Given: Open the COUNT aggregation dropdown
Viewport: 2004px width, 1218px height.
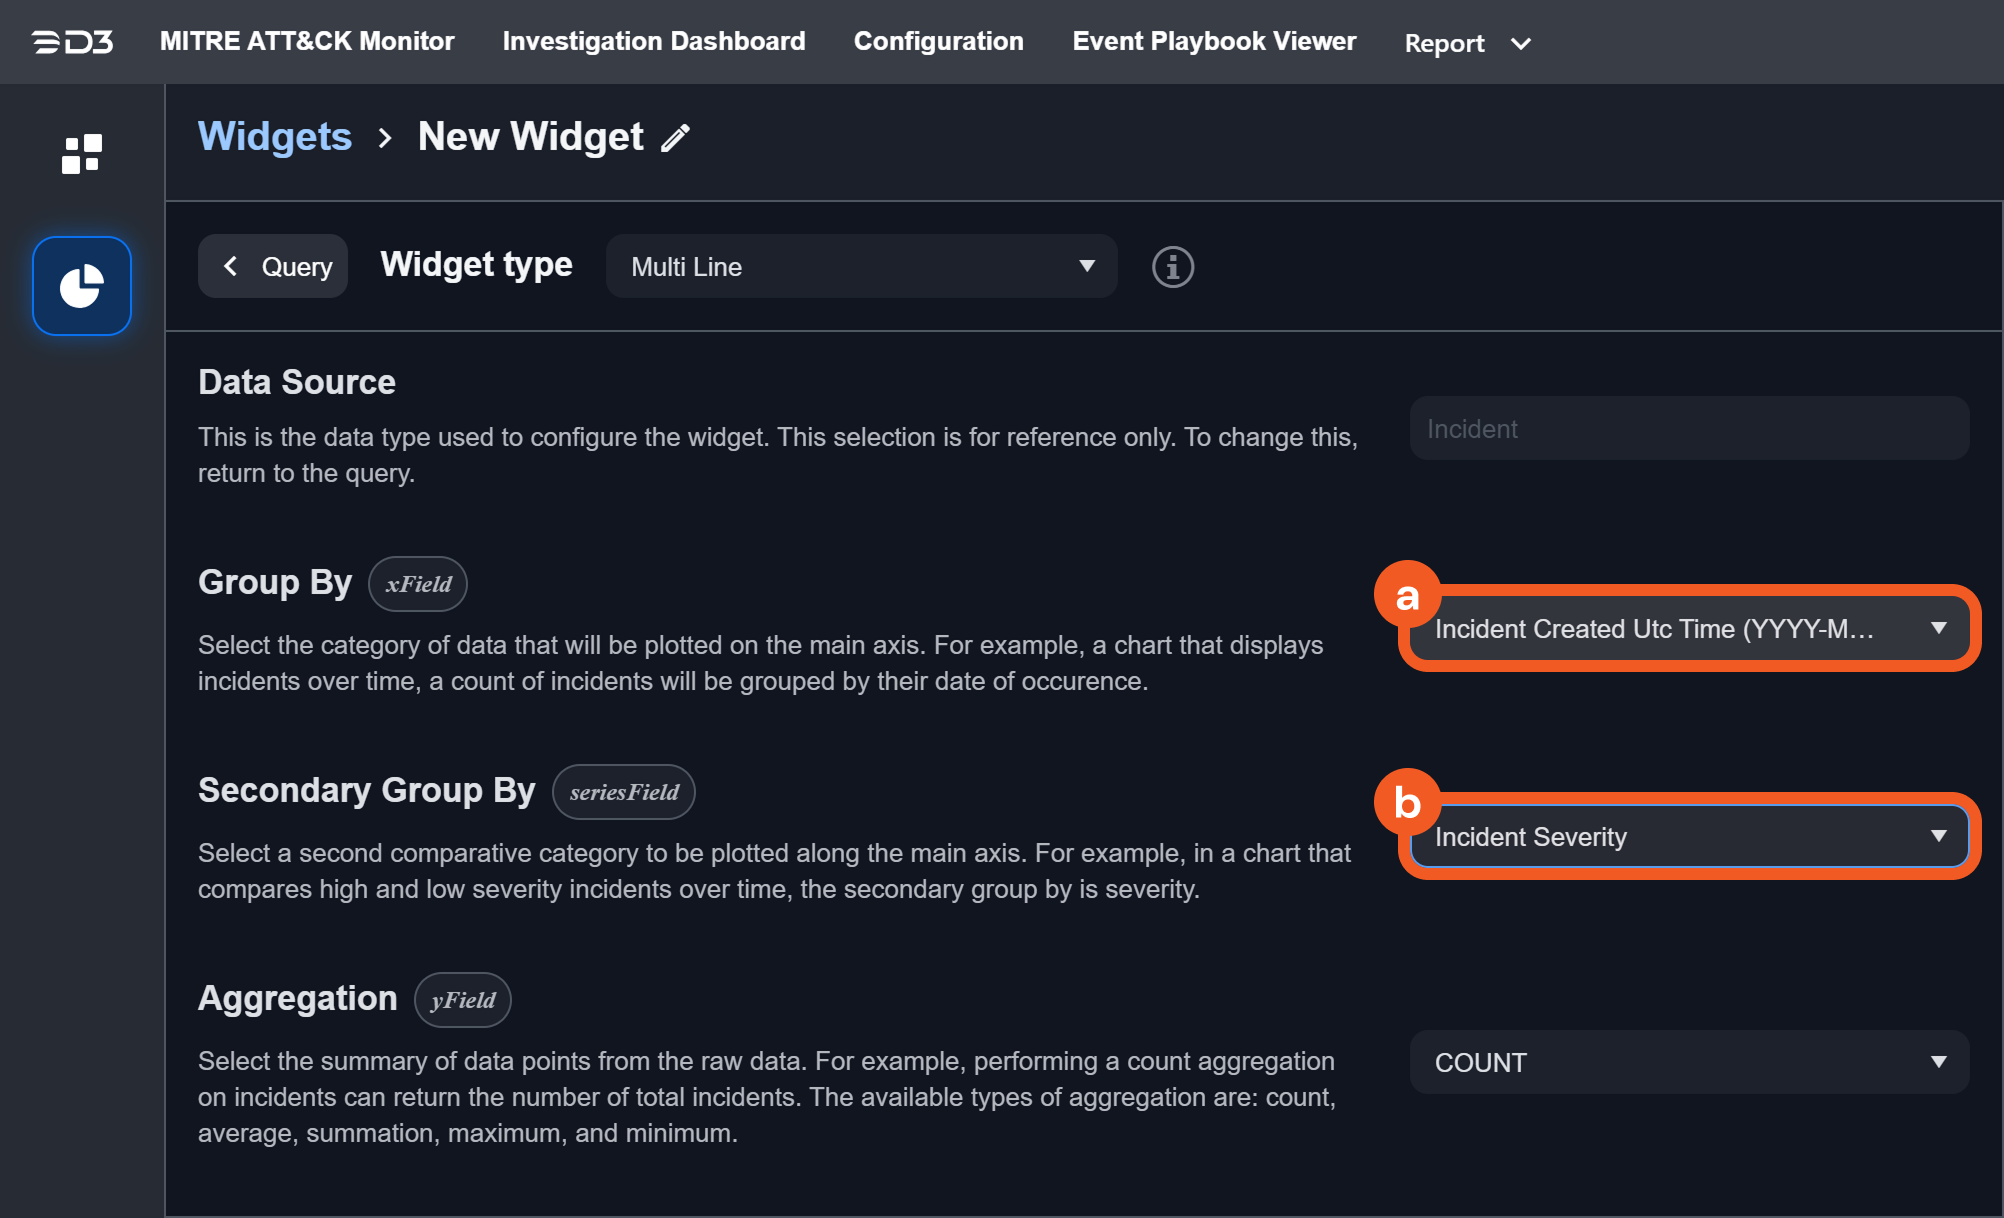Looking at the screenshot, I should 1688,1062.
